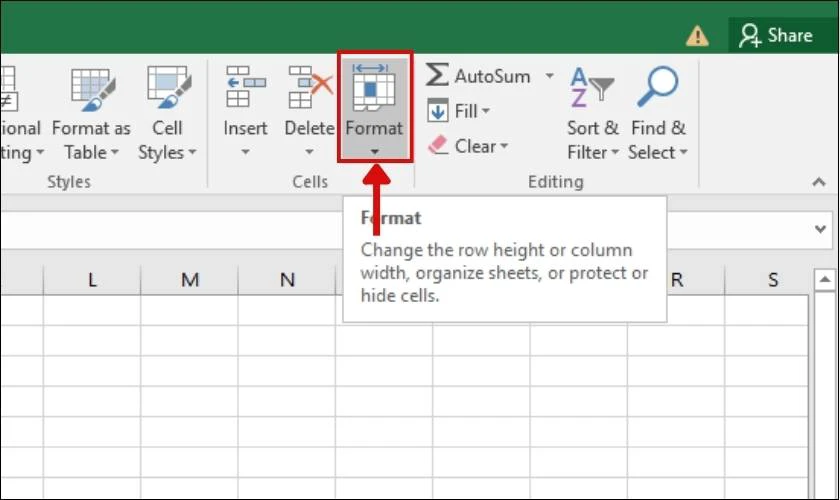The image size is (840, 500).
Task: Open the Format cells menu
Action: pos(374,107)
